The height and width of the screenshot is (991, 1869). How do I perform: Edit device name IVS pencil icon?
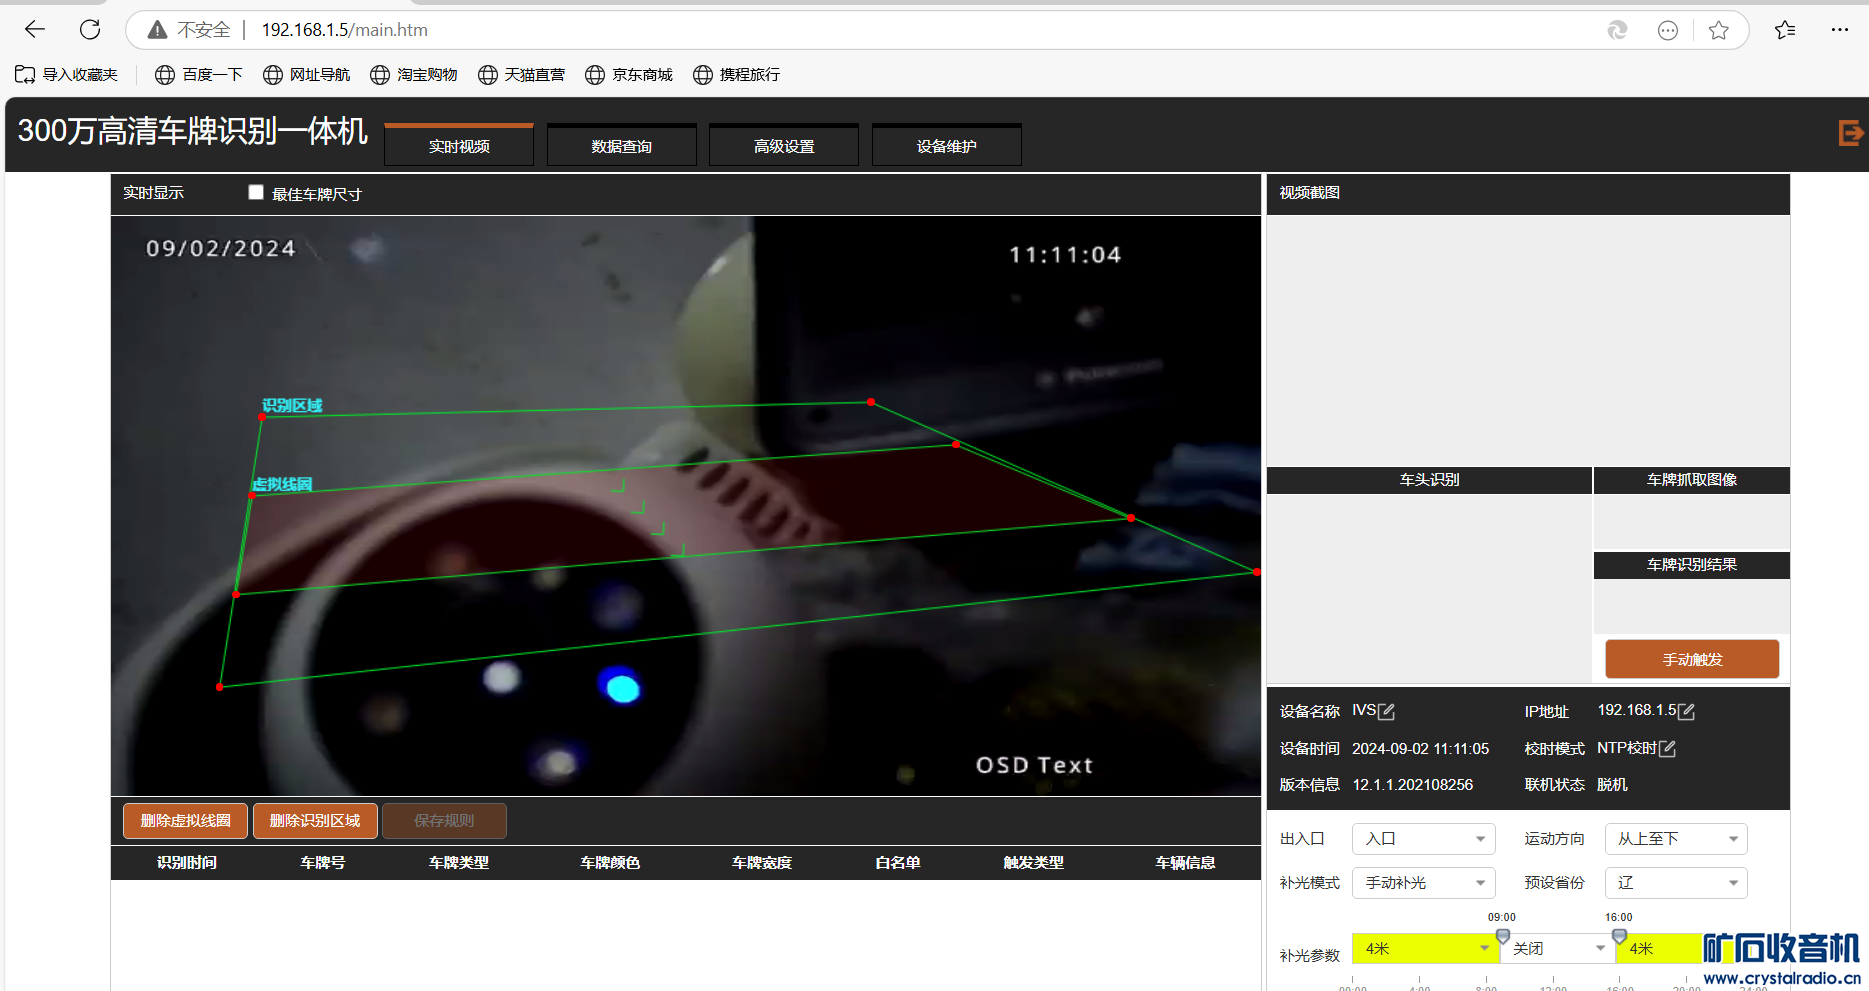click(1386, 712)
